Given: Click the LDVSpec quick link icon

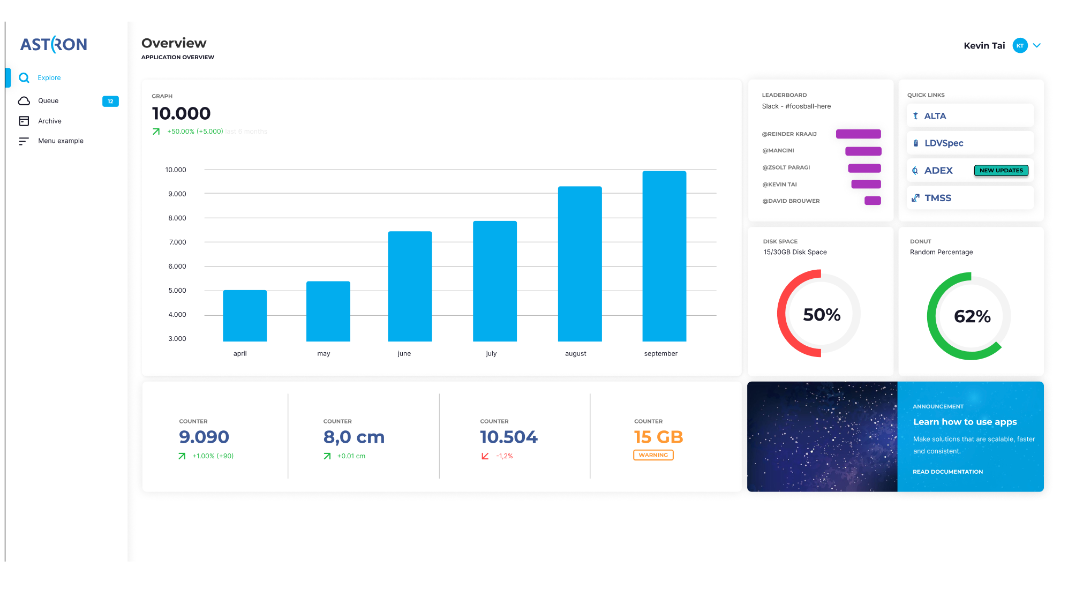Looking at the screenshot, I should (915, 143).
